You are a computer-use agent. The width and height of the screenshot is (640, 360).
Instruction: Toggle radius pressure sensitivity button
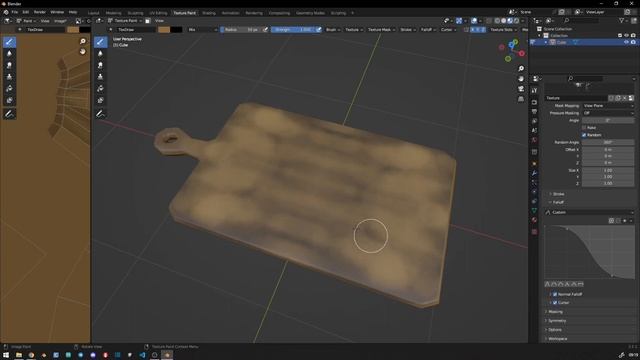click(x=265, y=29)
